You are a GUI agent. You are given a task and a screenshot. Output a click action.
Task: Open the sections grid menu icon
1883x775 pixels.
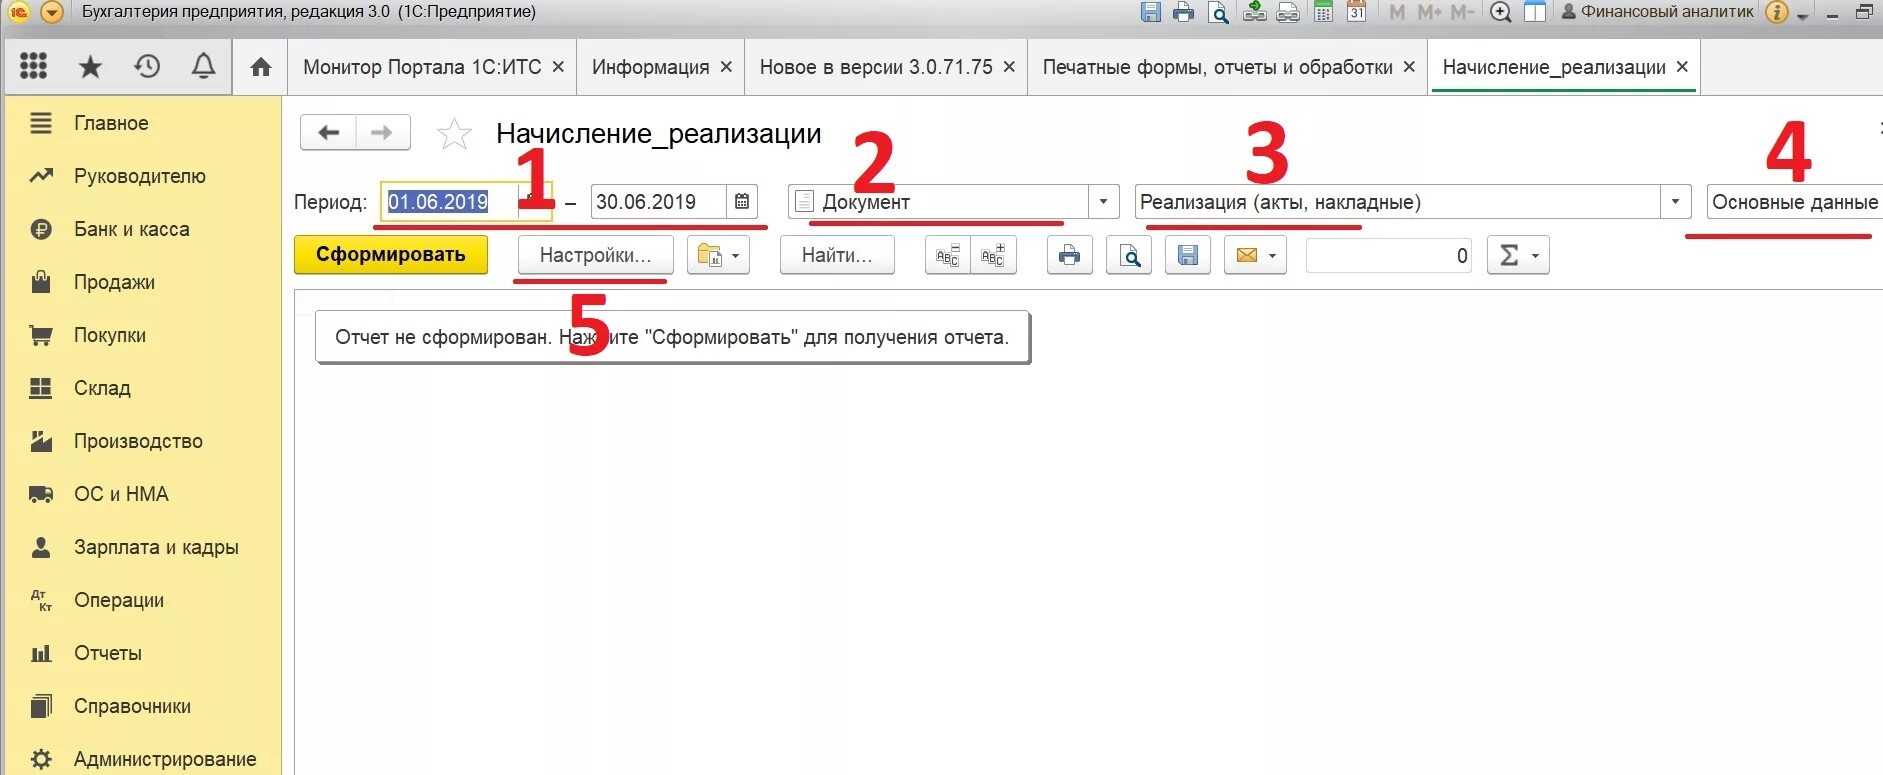pos(33,66)
